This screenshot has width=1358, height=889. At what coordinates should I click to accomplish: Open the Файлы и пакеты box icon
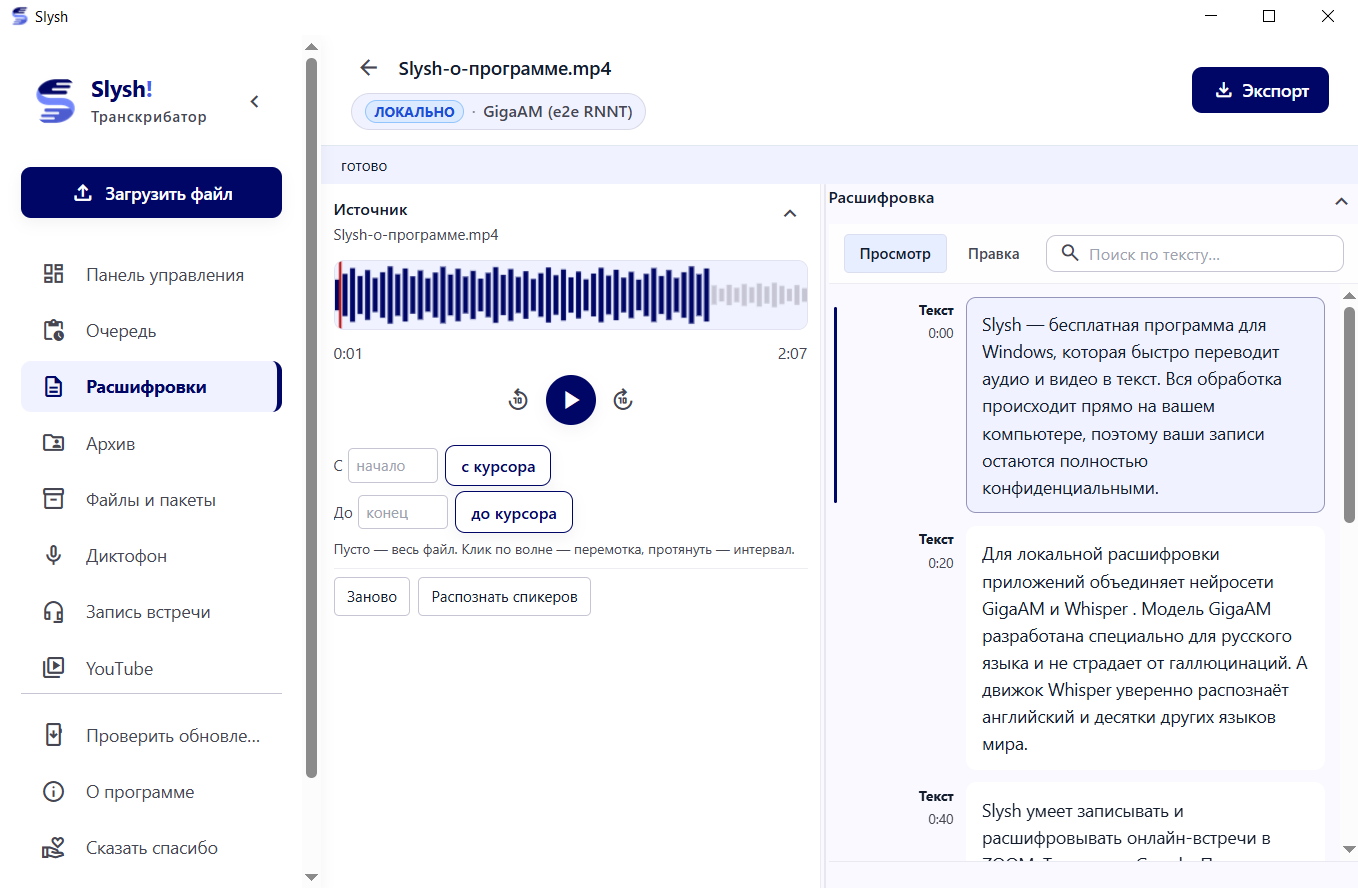click(x=53, y=499)
